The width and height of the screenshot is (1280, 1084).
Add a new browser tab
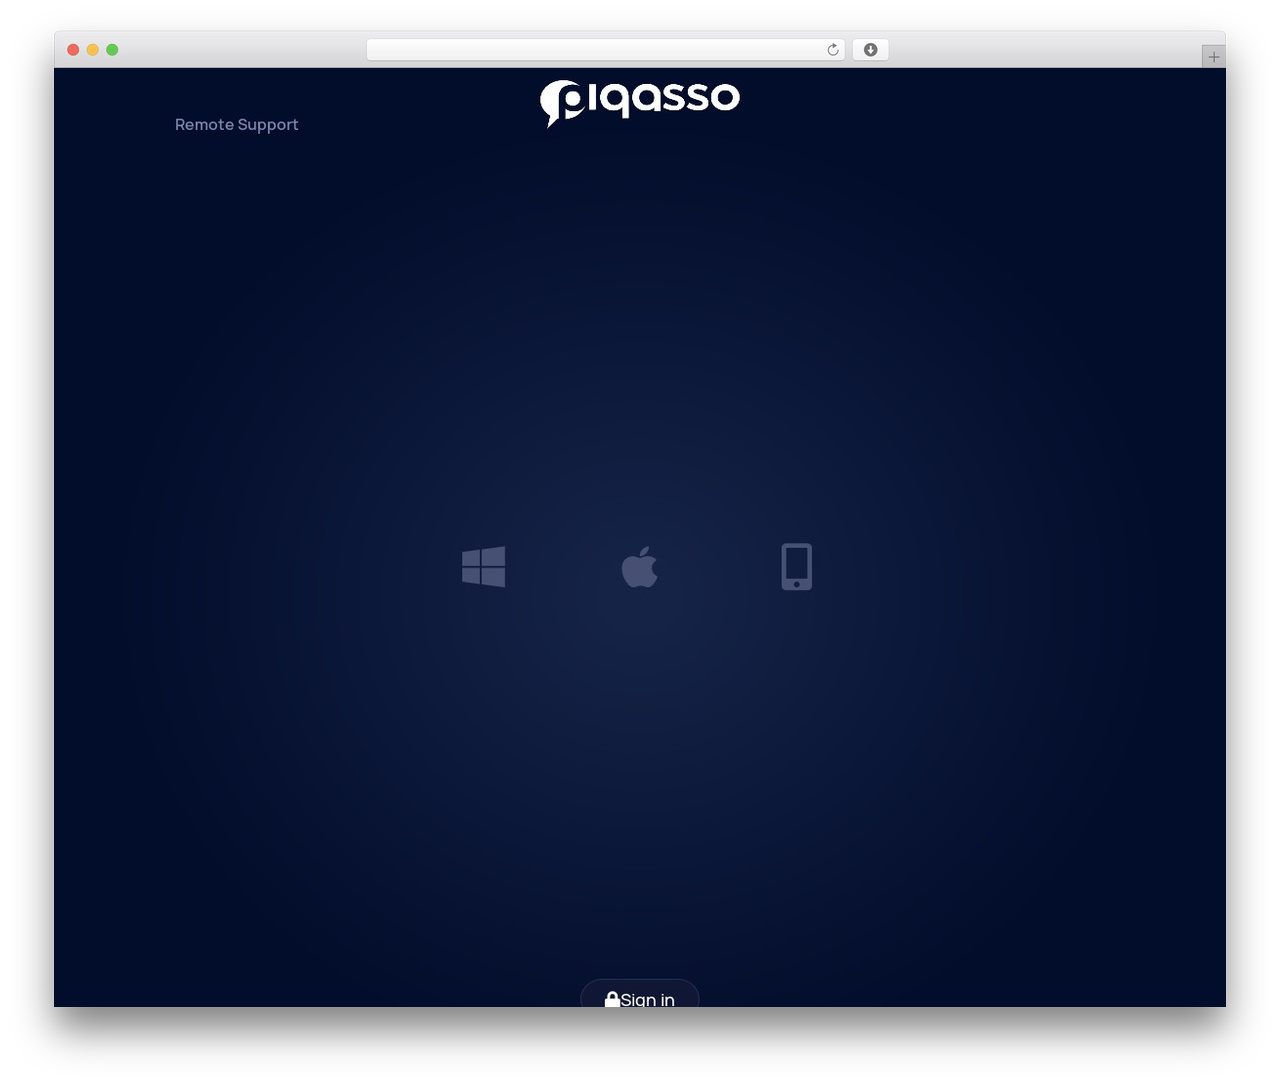[1213, 57]
